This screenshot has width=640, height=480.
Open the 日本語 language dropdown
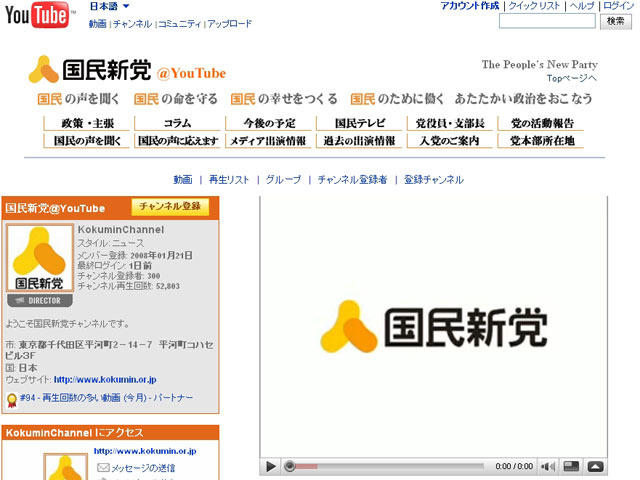click(x=109, y=6)
